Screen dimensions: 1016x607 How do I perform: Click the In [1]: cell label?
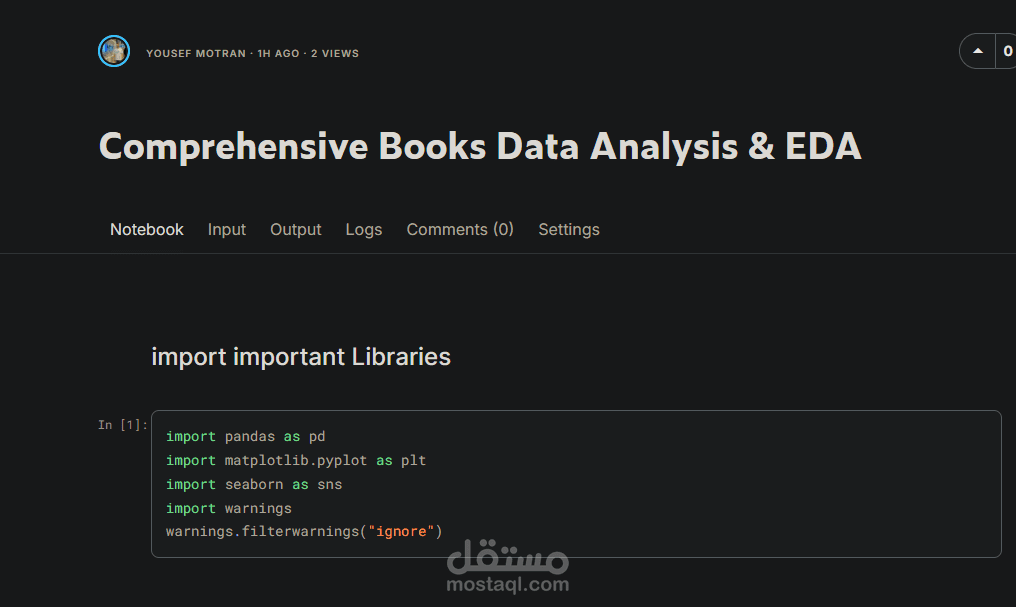122,425
